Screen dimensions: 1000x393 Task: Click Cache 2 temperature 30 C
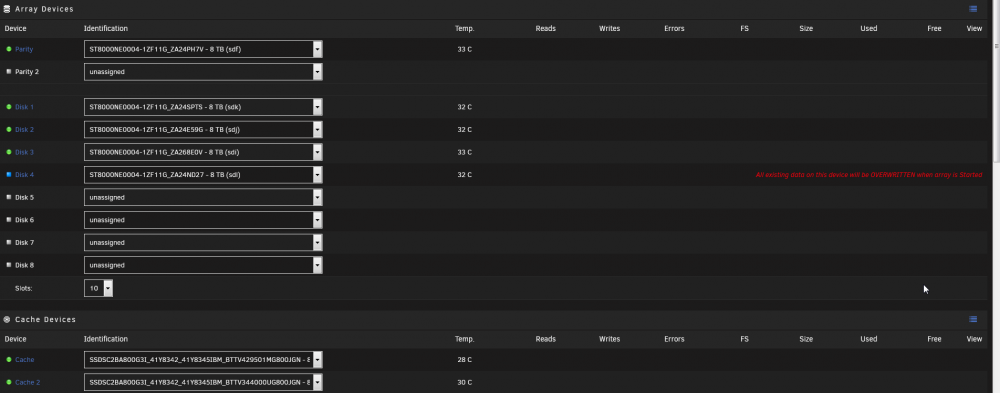(464, 382)
